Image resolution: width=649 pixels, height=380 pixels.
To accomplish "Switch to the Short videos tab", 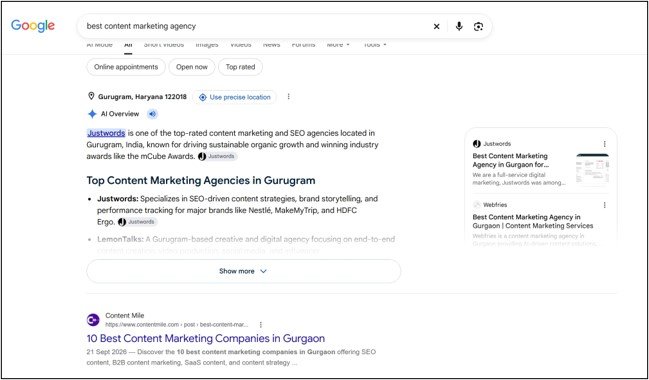I will pos(163,45).
